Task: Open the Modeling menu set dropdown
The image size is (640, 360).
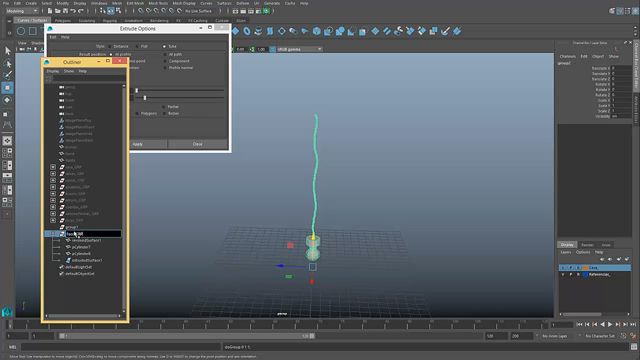Action: coord(22,11)
